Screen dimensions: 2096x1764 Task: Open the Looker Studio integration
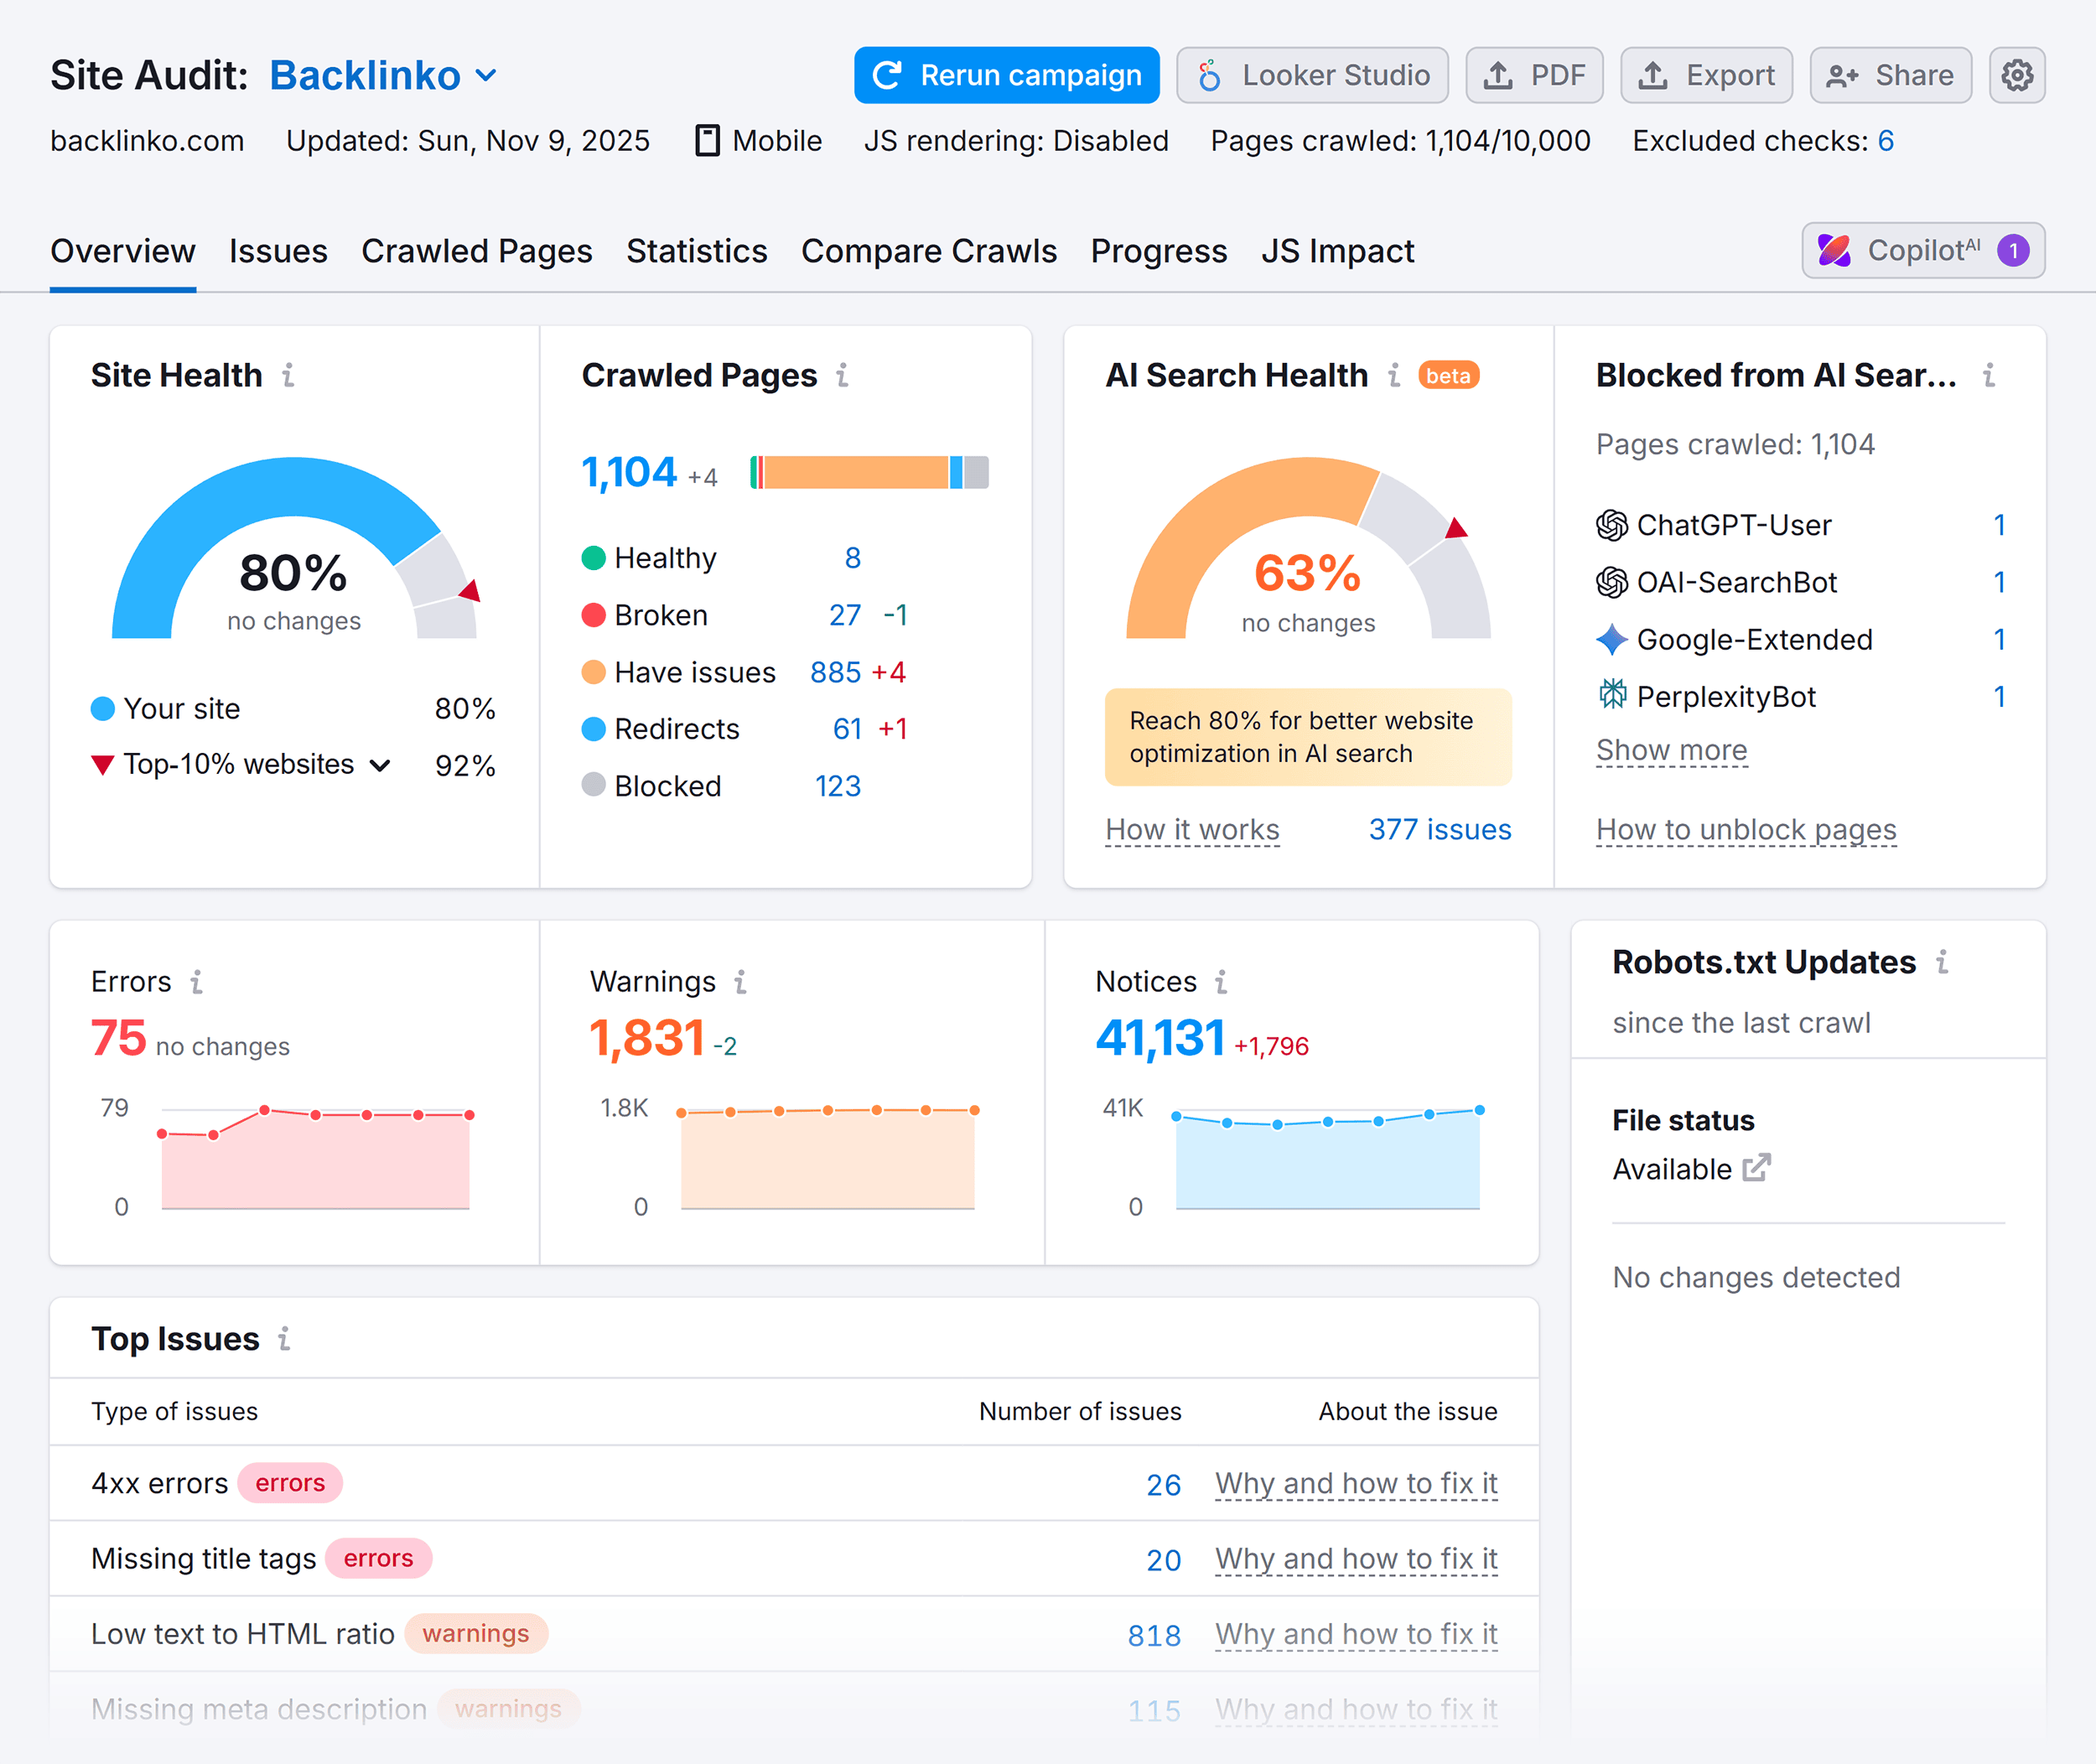(1312, 75)
